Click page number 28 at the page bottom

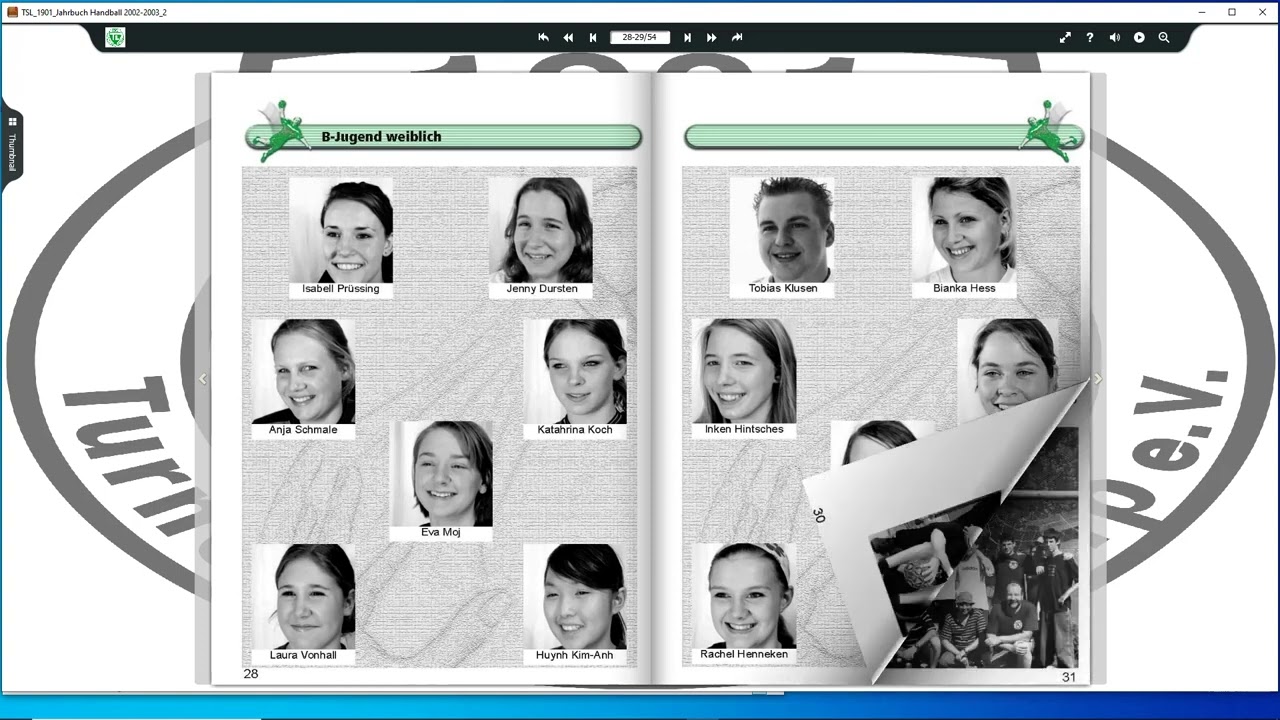point(251,674)
